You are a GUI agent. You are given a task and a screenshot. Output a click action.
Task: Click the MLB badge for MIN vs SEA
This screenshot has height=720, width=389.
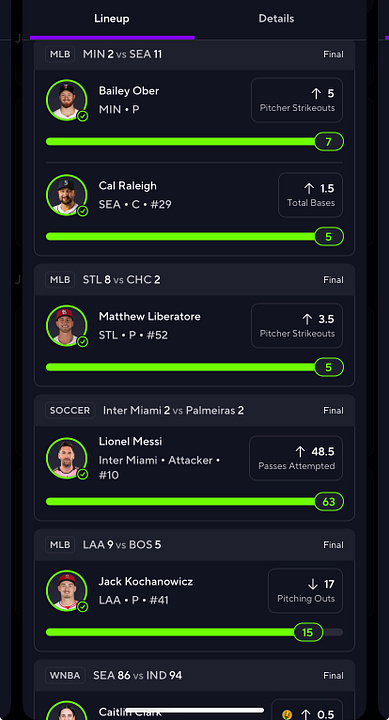pyautogui.click(x=60, y=54)
